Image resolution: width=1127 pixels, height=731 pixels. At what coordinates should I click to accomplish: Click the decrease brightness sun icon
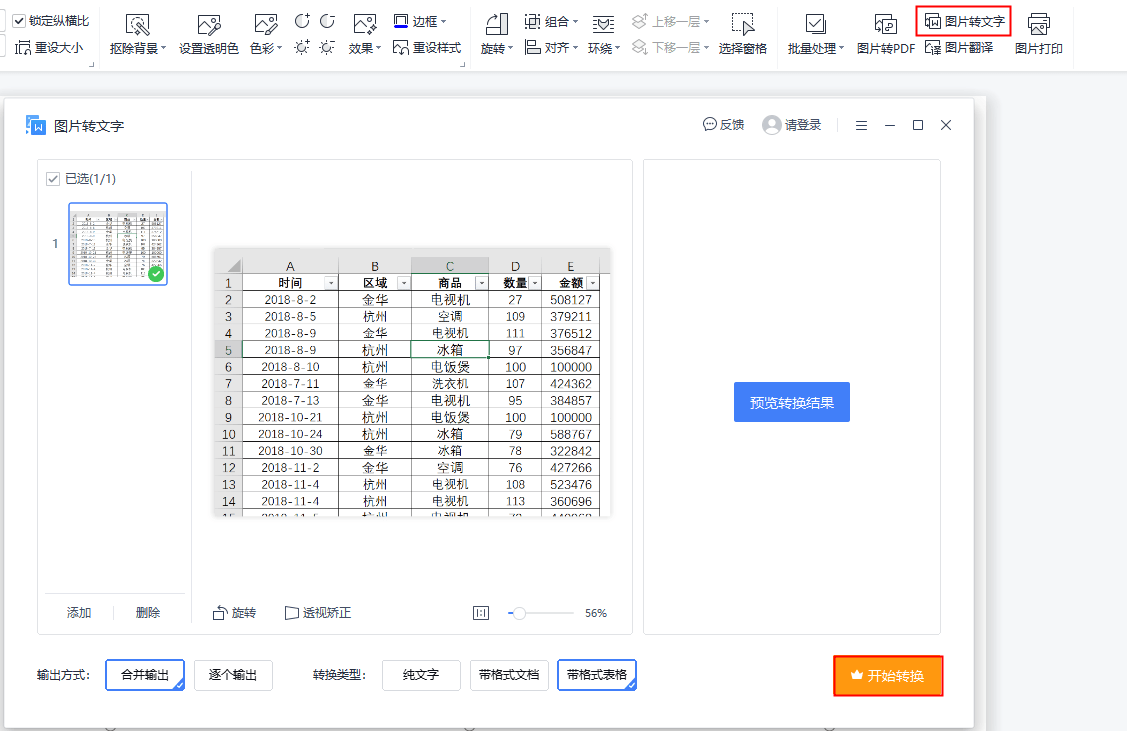pyautogui.click(x=328, y=47)
